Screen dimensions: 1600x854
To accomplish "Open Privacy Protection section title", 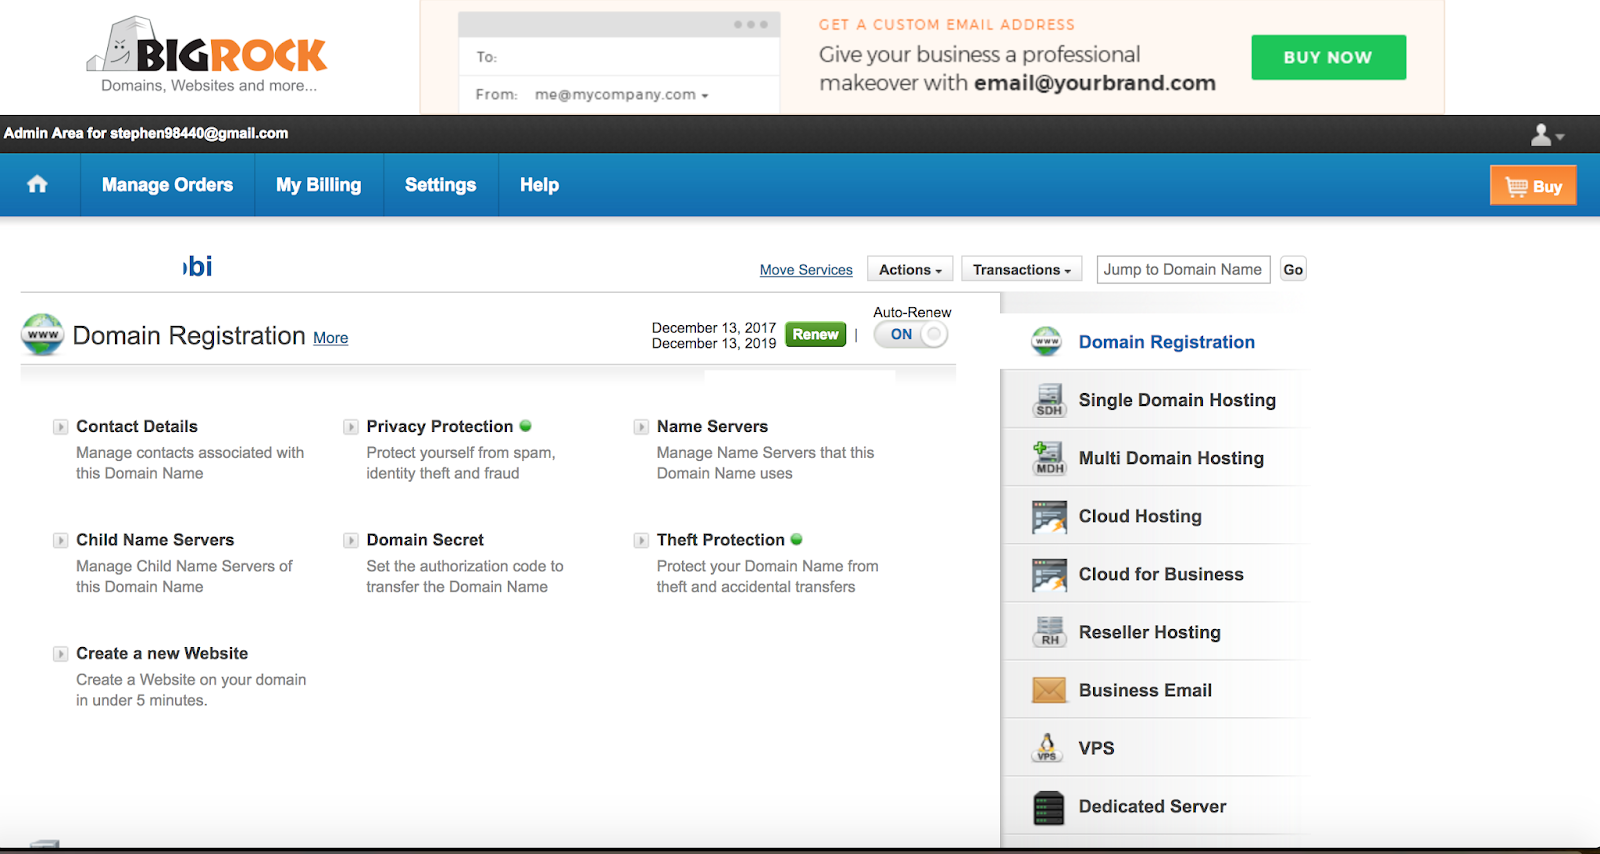I will [440, 426].
